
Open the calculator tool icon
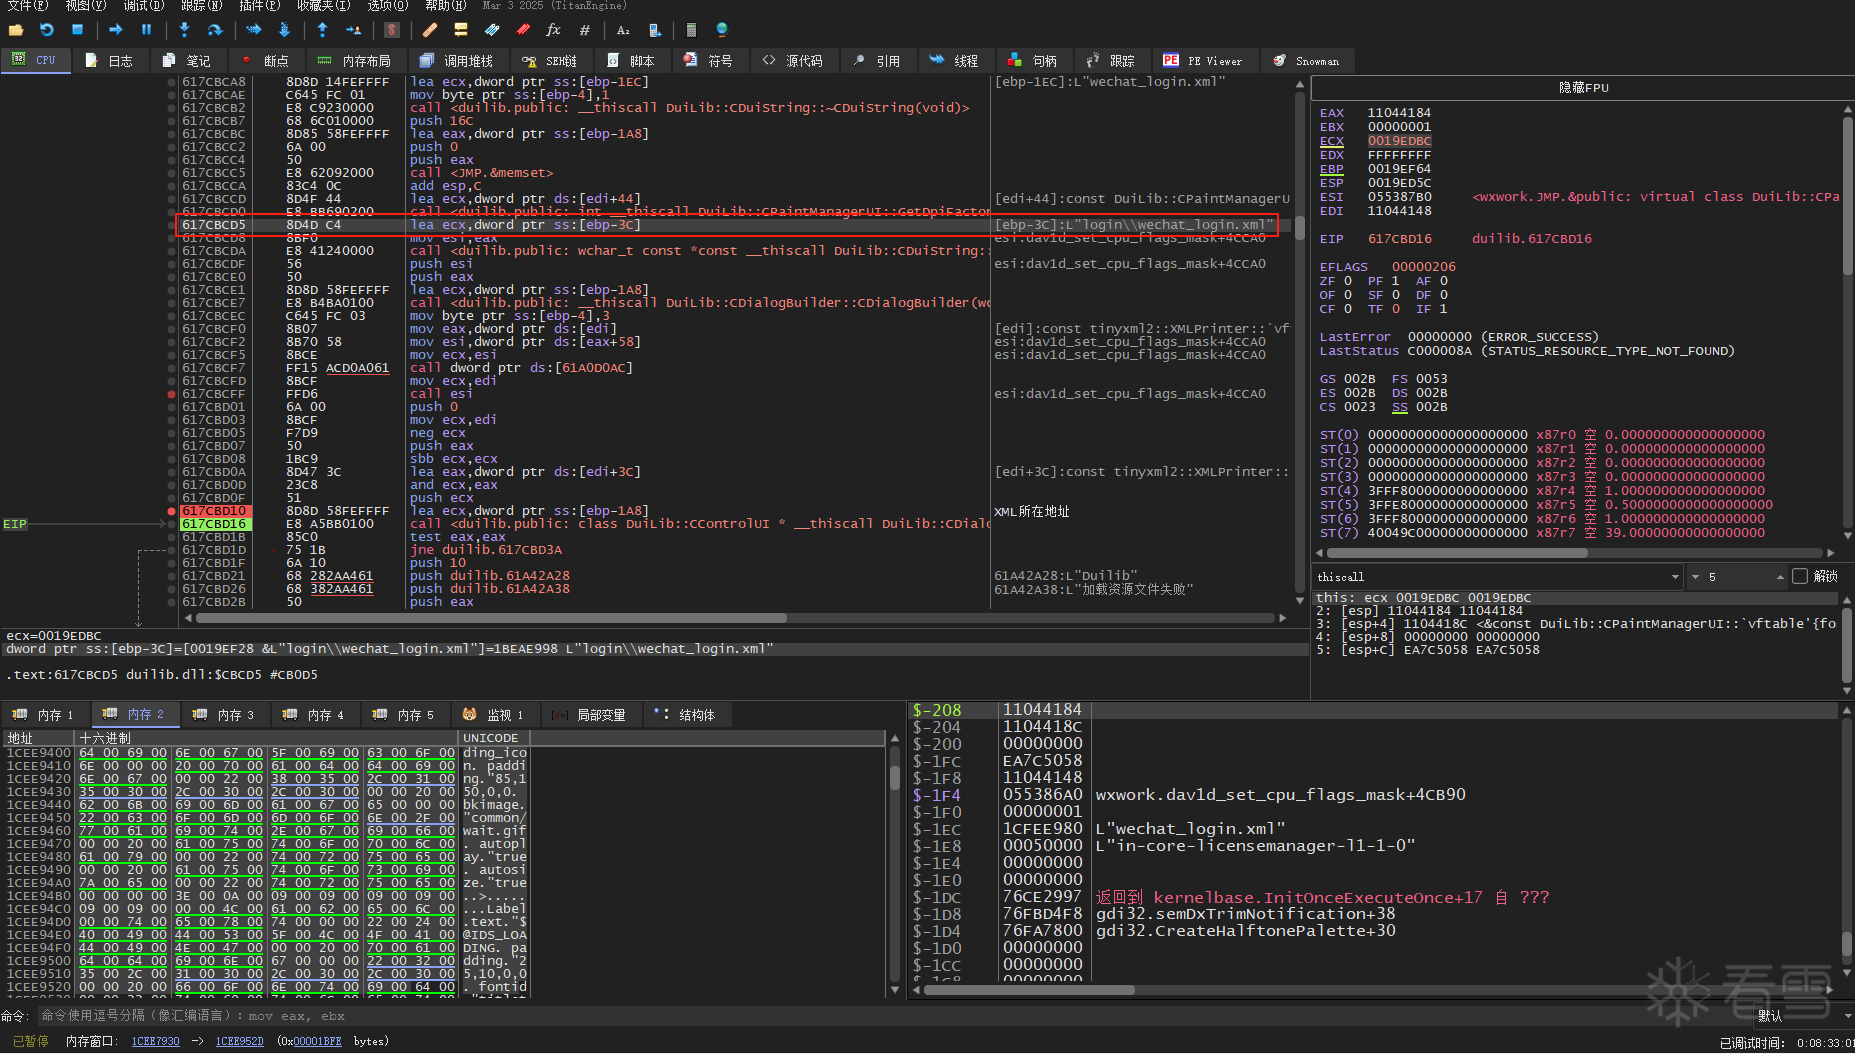tap(691, 30)
